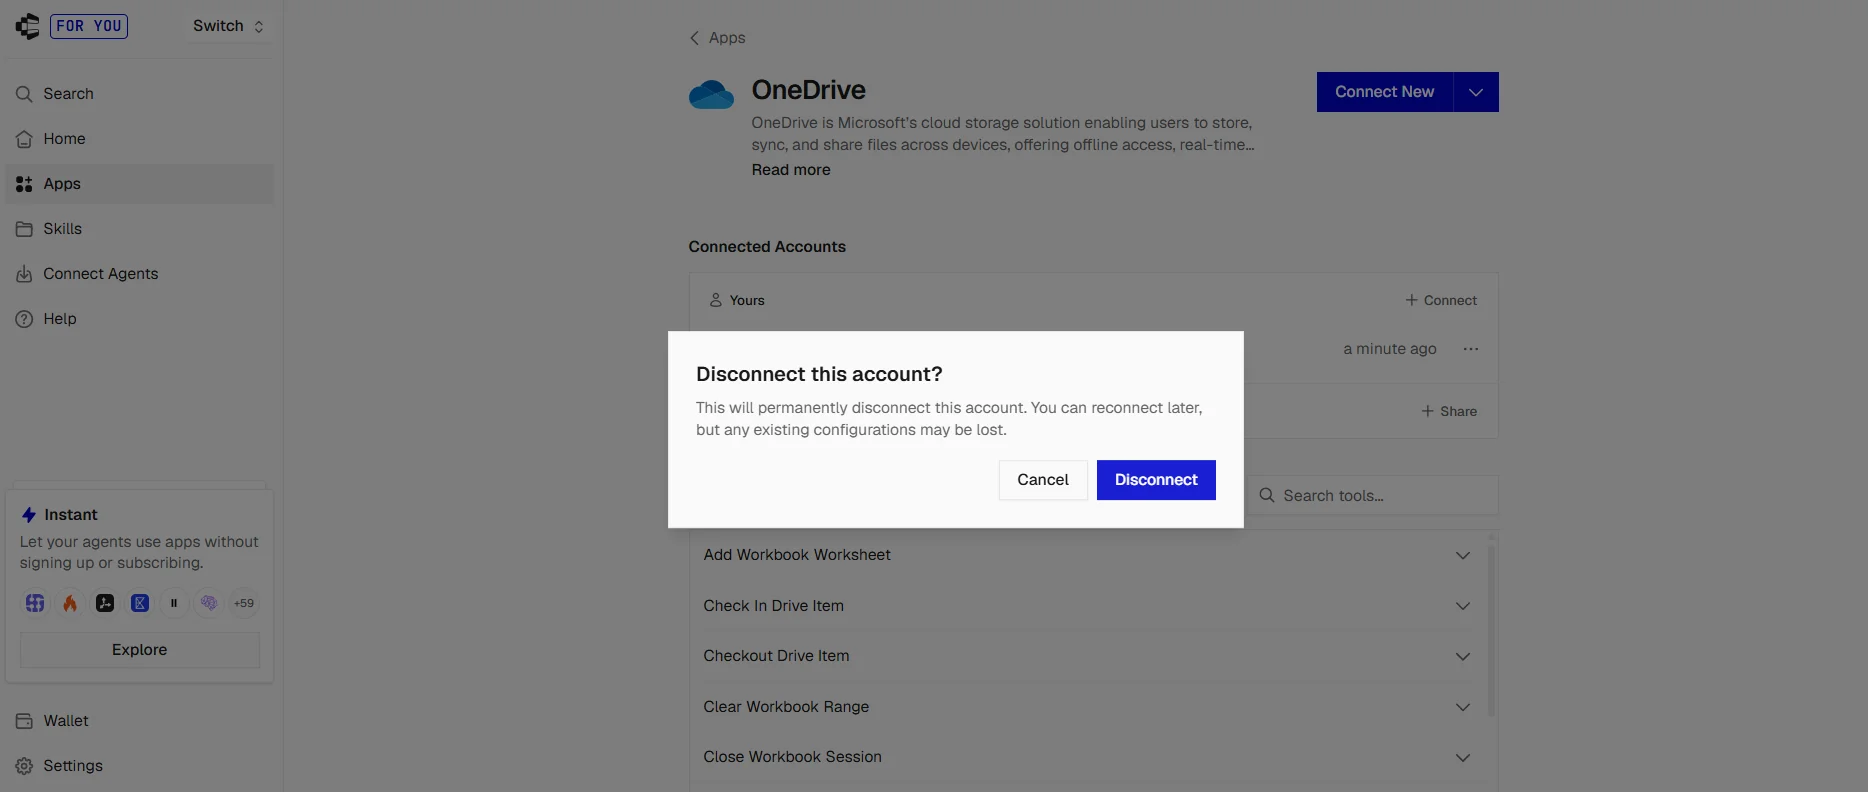
Task: Focus the Search tools input field
Action: [1372, 496]
